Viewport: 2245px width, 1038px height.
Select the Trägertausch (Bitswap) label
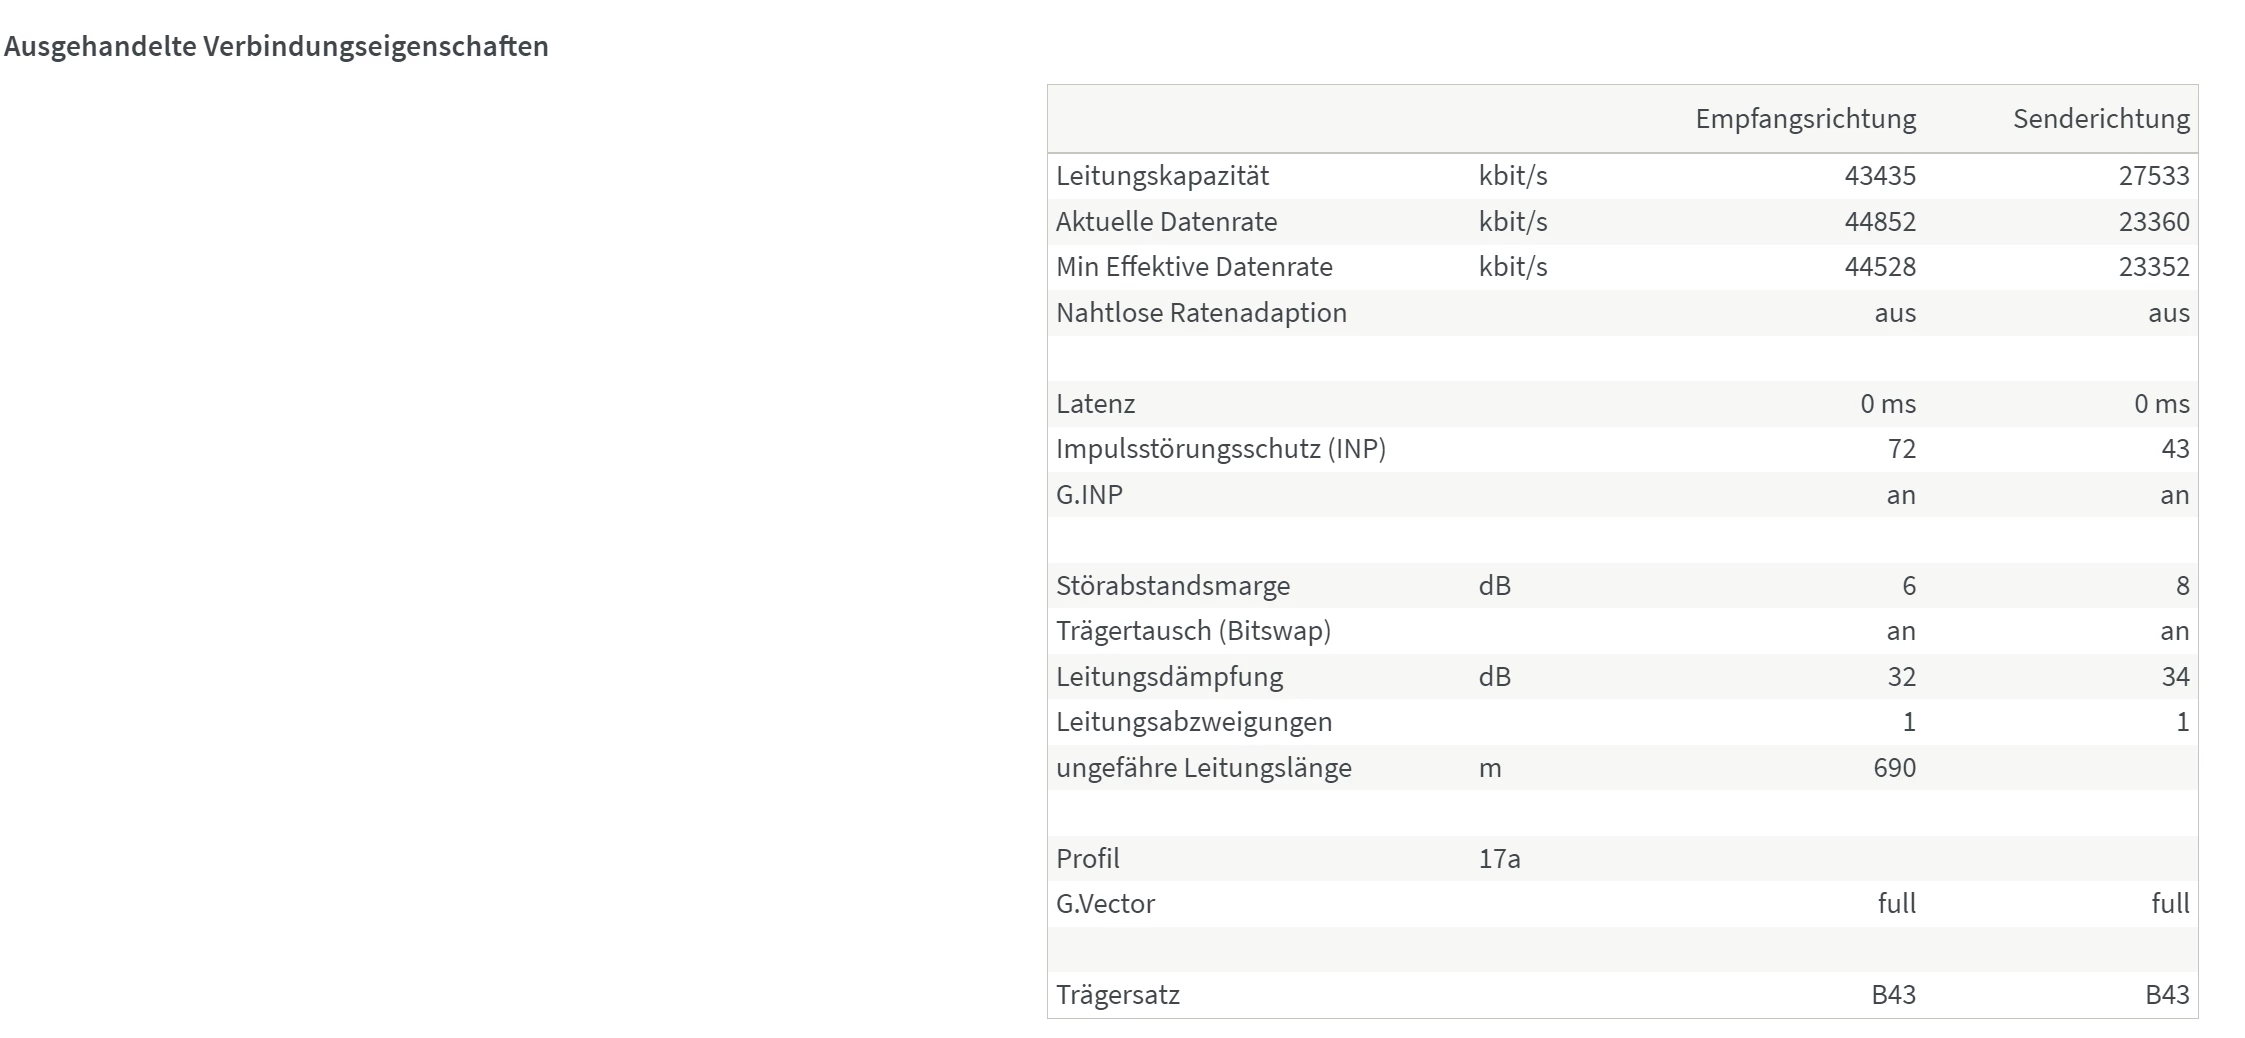tap(1193, 631)
